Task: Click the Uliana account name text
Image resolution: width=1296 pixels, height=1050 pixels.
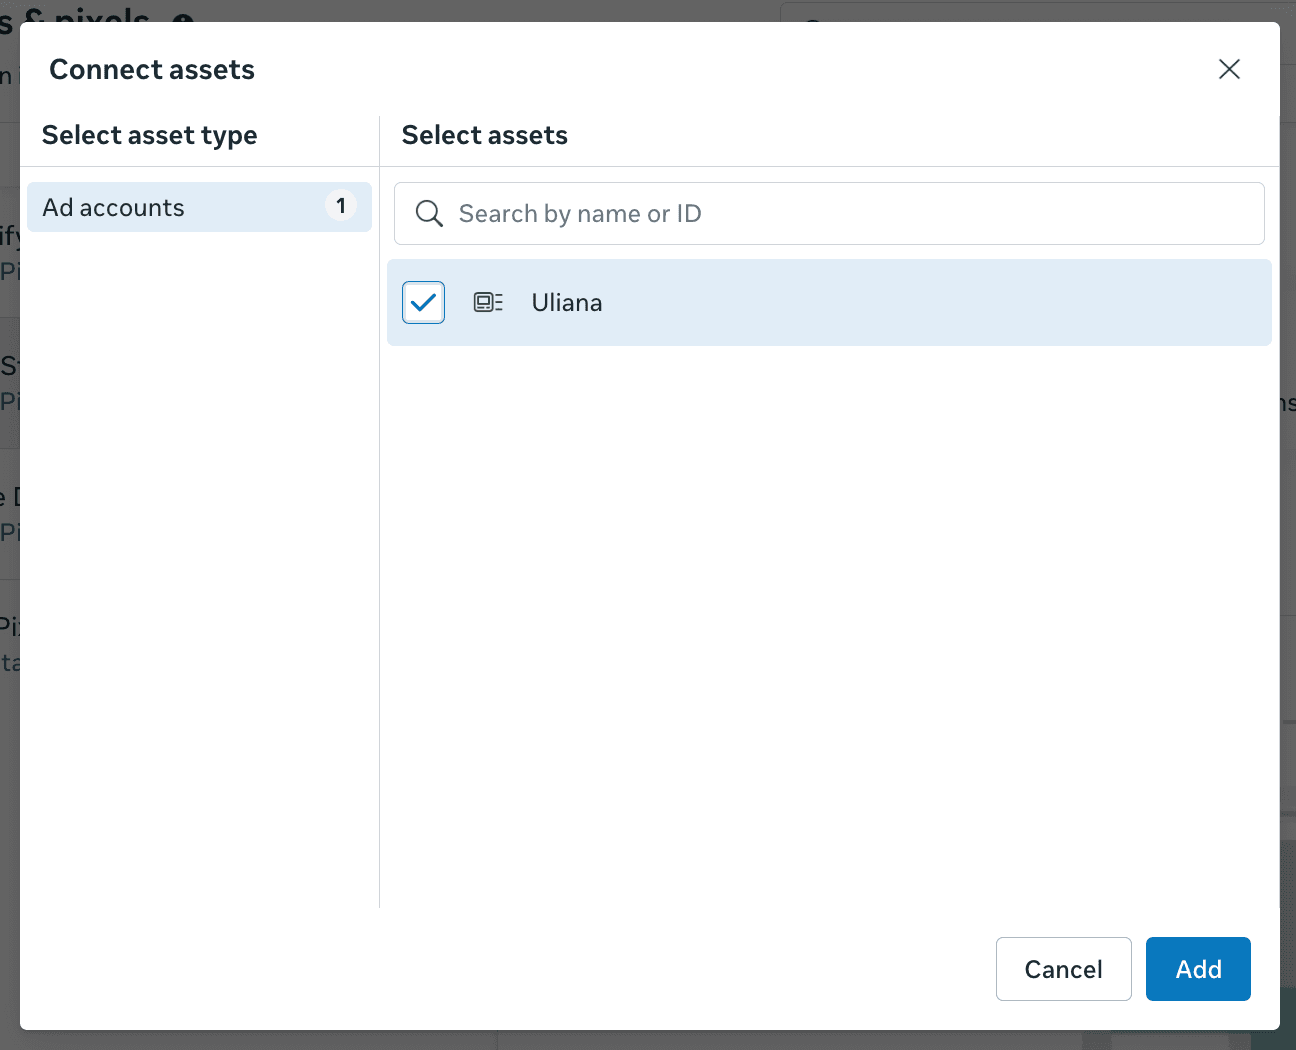Action: [x=566, y=302]
